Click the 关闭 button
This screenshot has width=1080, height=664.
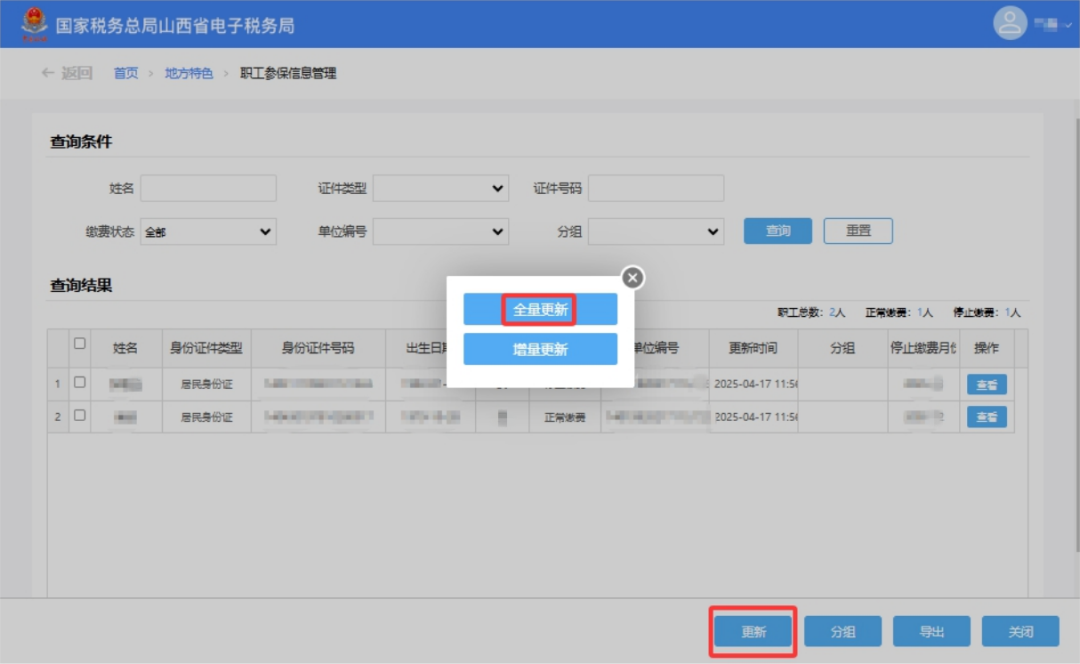(1020, 632)
